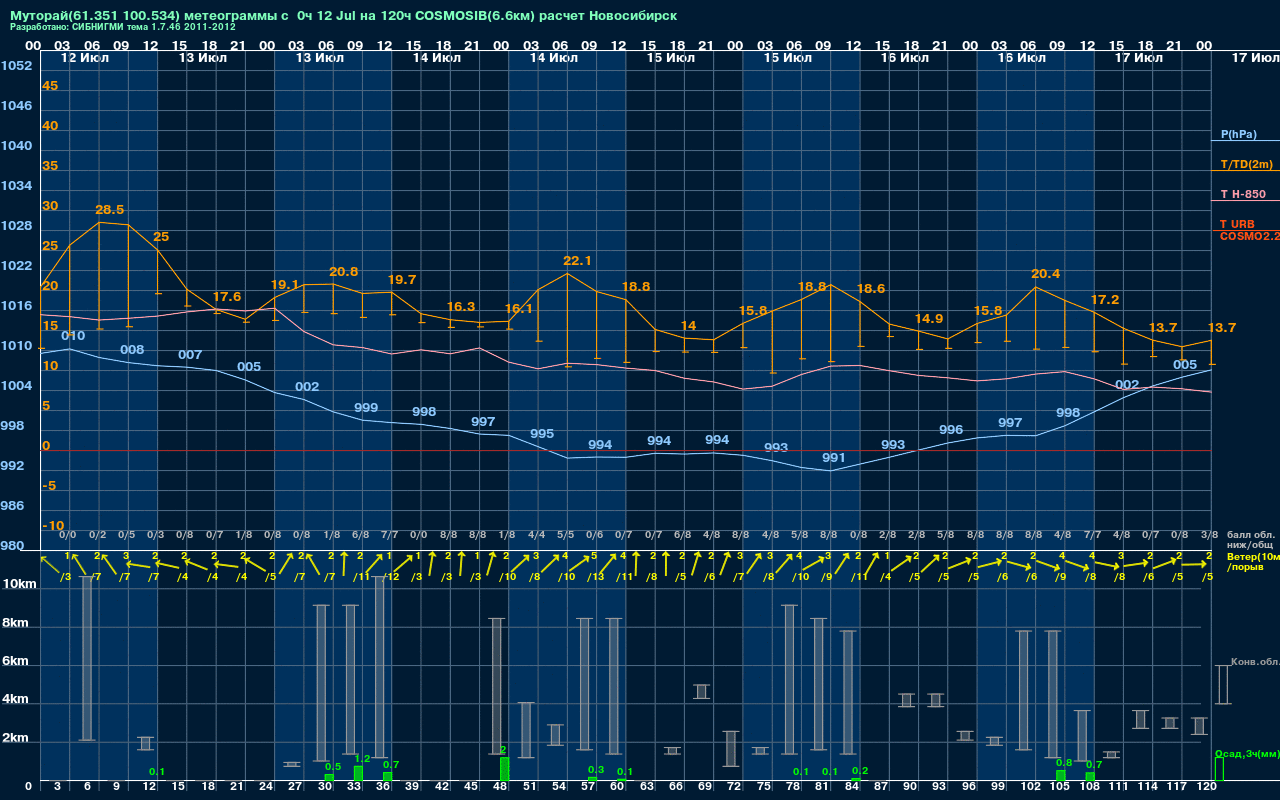The height and width of the screenshot is (800, 1280).
Task: Click the /13 wind gust value
Action: pos(597,576)
